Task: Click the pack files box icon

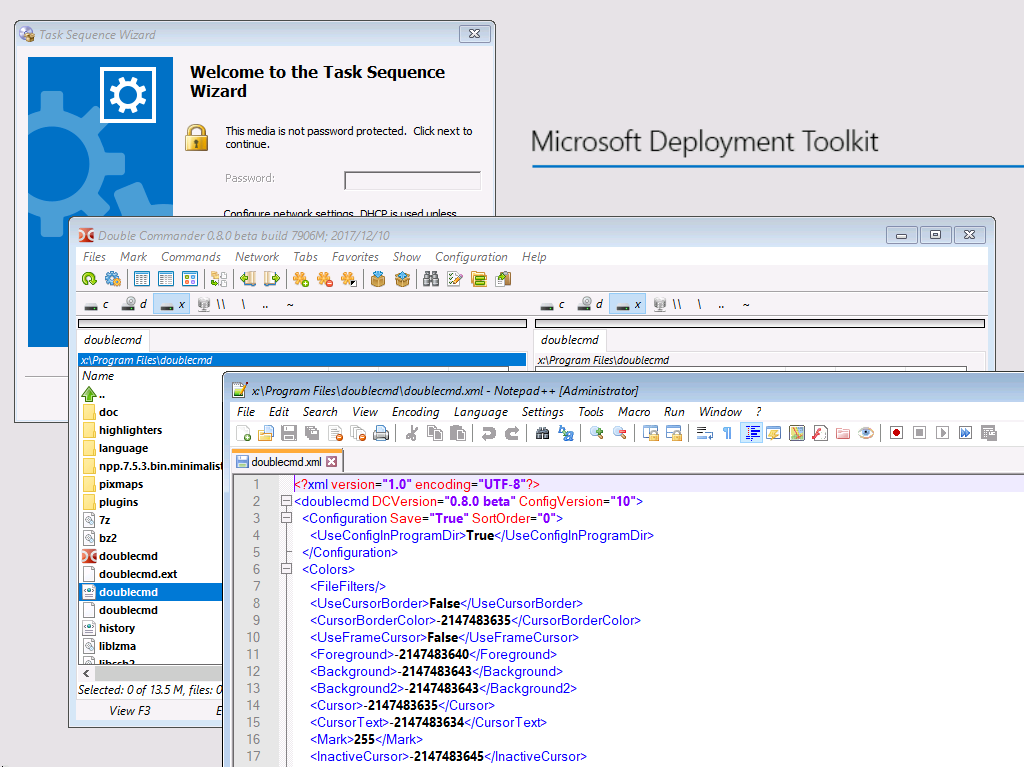Action: click(378, 280)
